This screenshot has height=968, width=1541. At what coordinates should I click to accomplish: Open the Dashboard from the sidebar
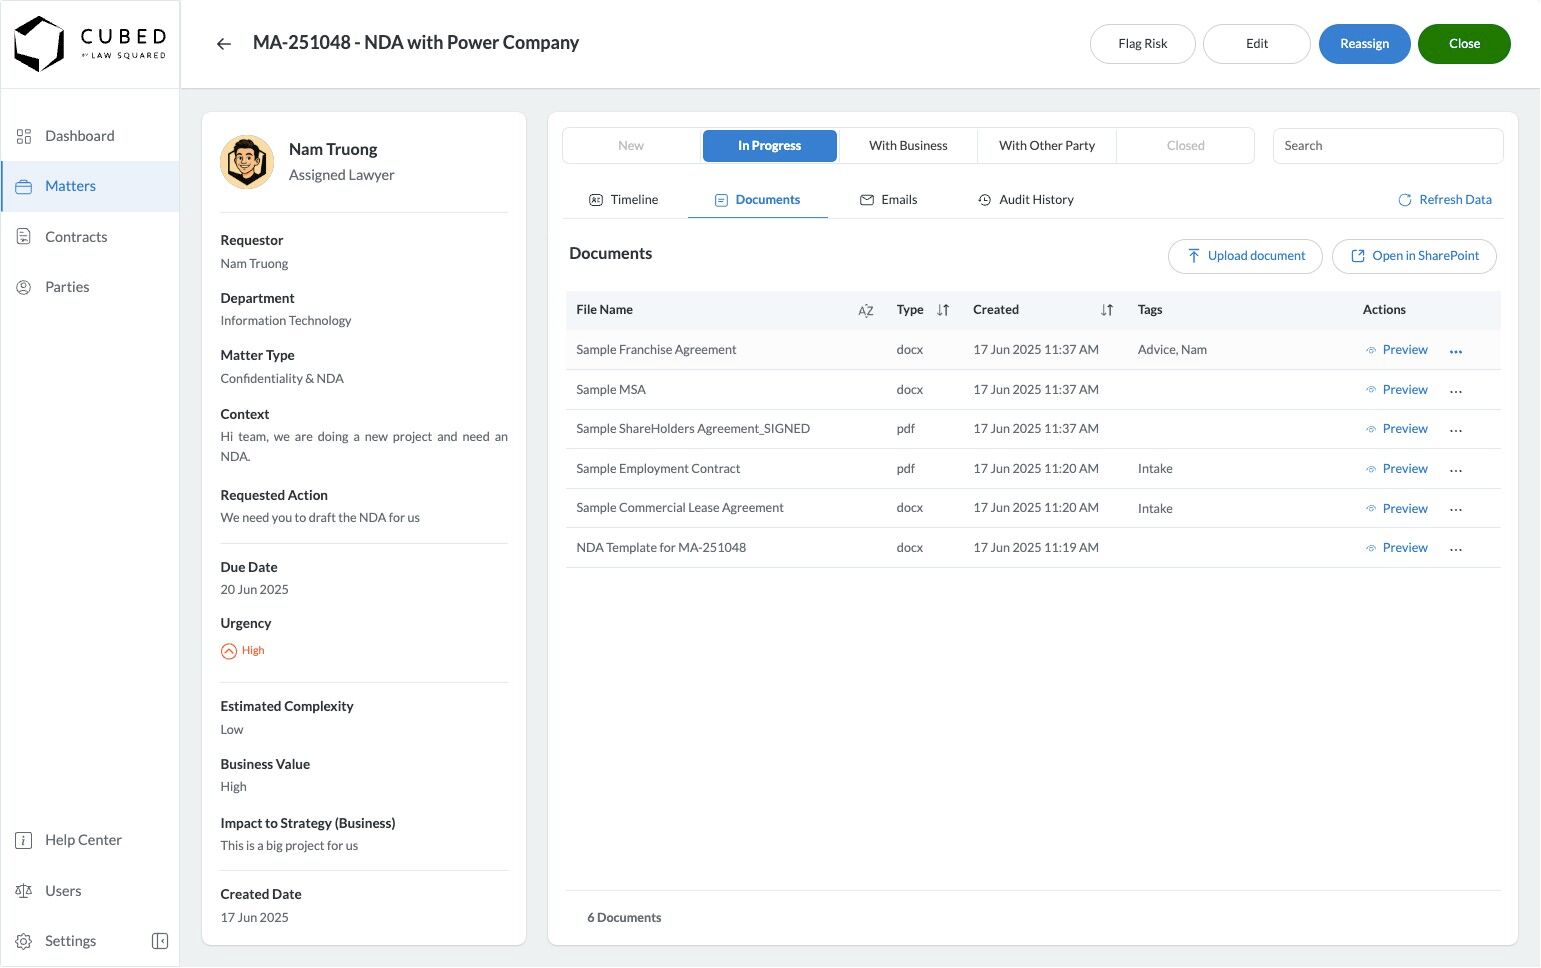point(79,136)
